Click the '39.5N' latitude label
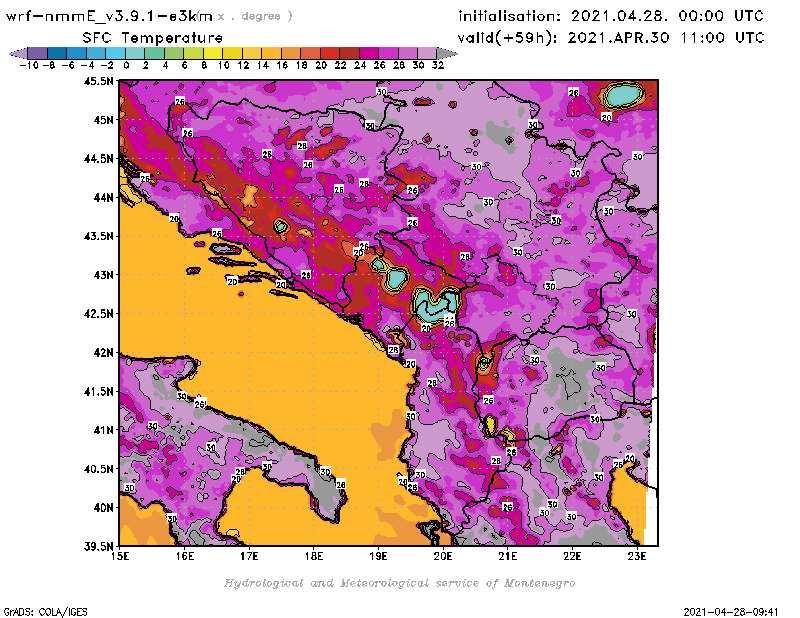This screenshot has height=618, width=800. click(99, 547)
